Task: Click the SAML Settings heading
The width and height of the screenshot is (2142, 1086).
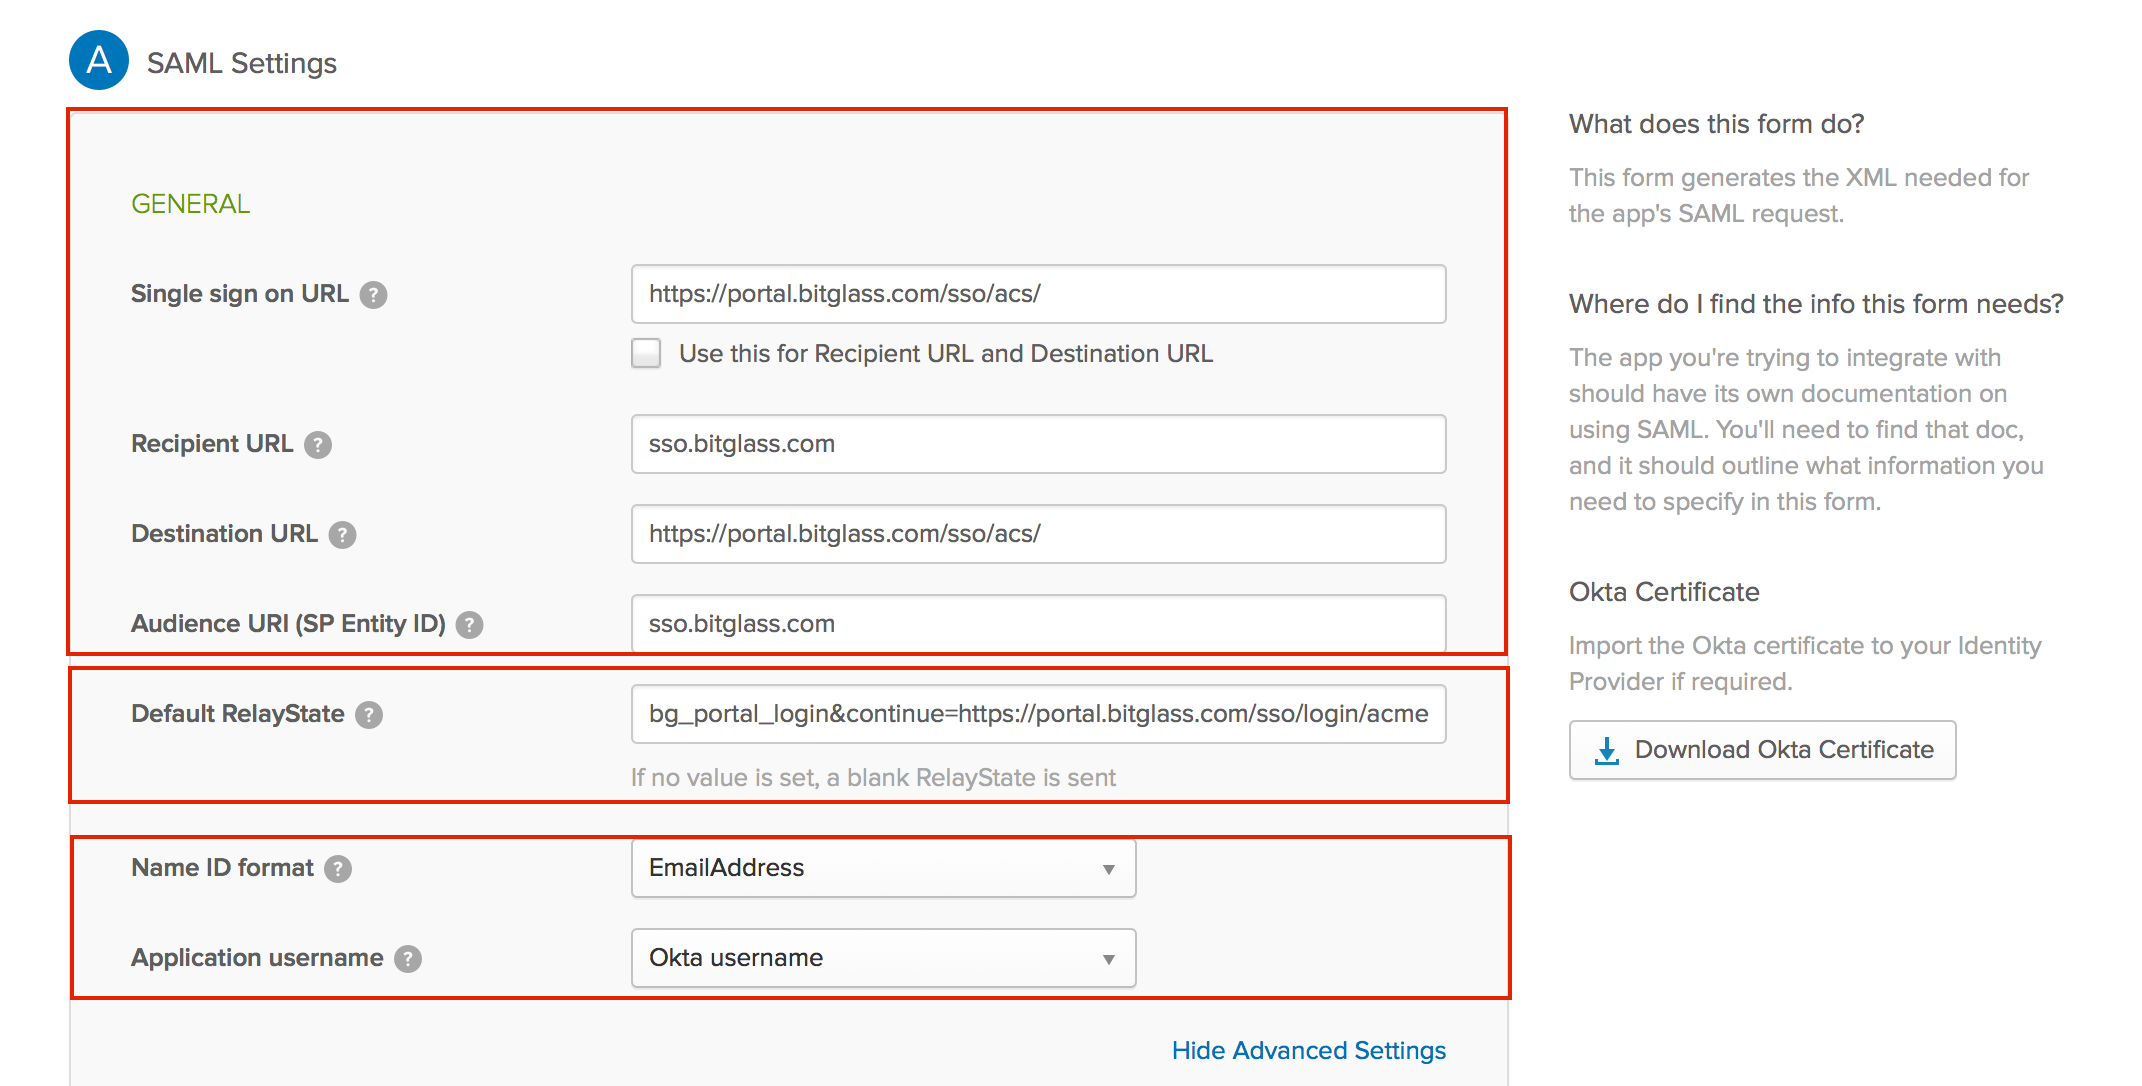Action: point(242,63)
